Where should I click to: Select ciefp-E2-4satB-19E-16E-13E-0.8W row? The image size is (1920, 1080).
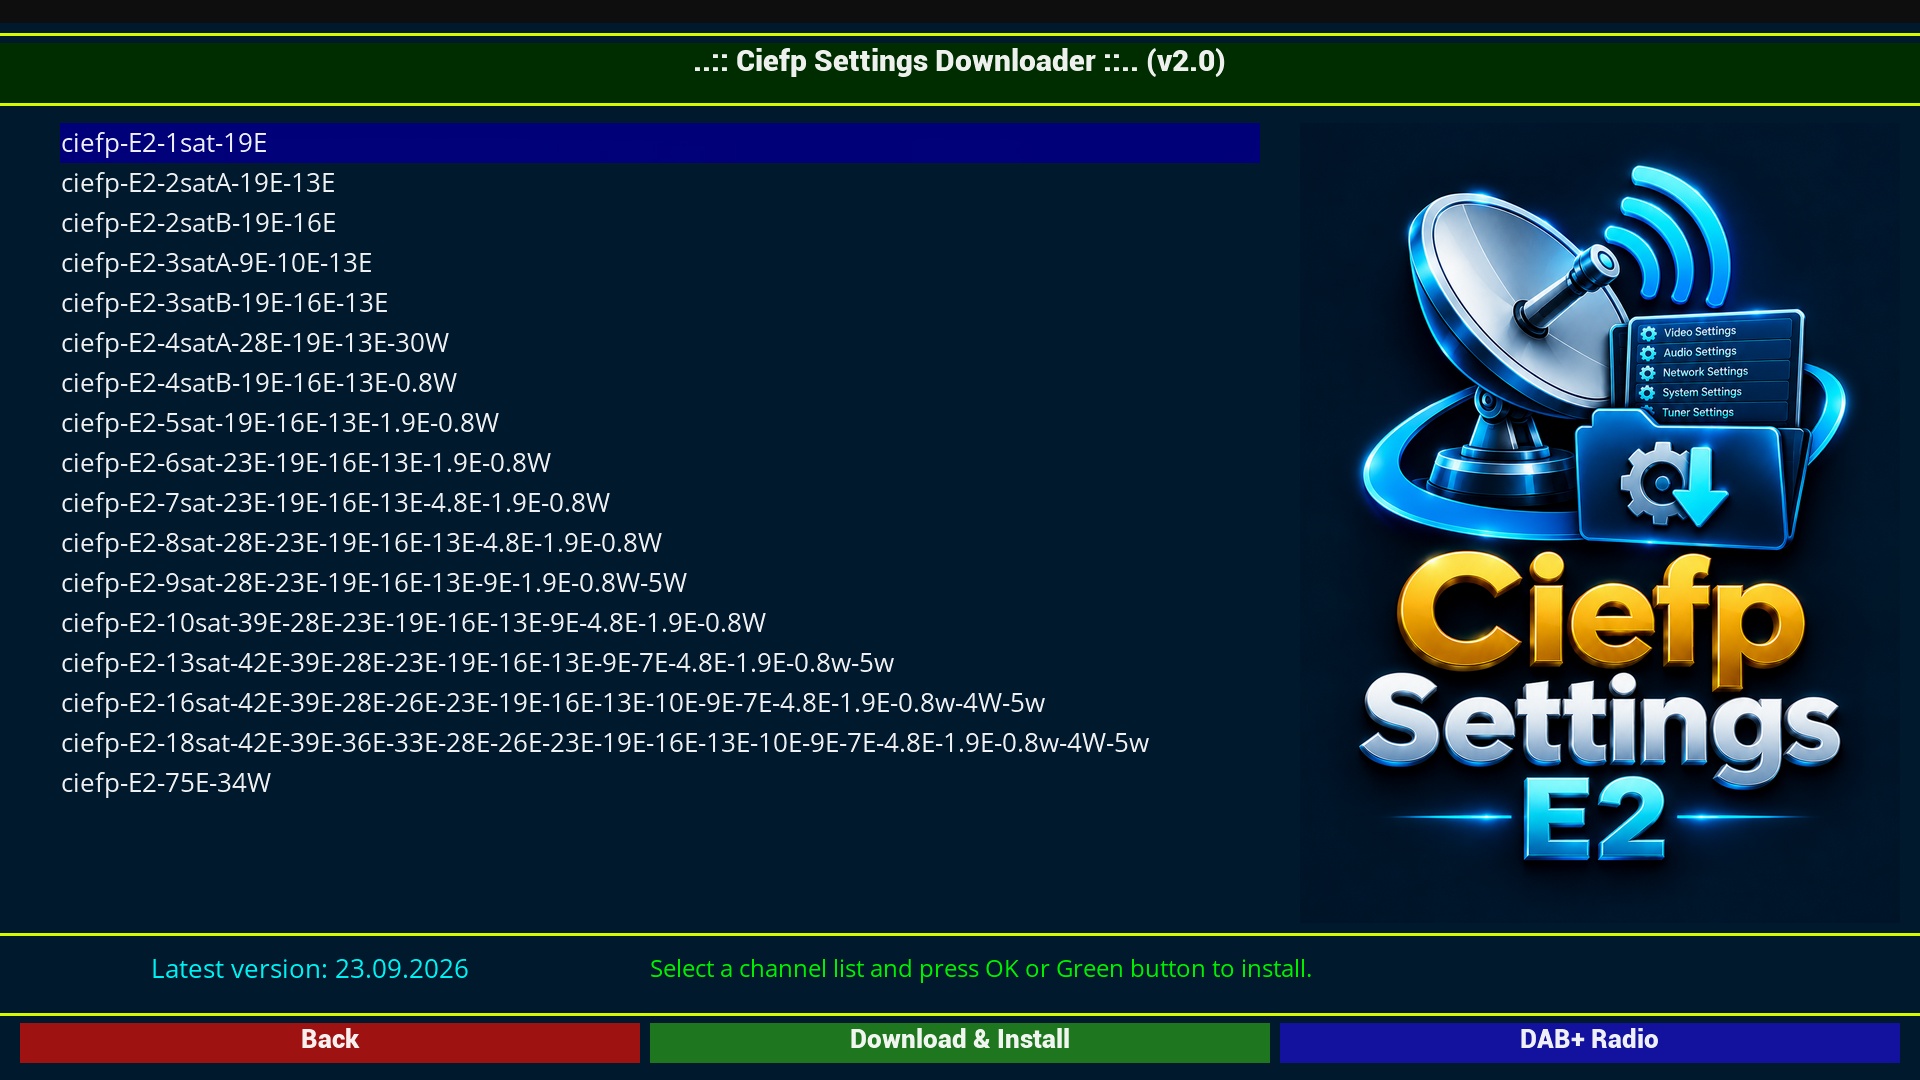(x=660, y=383)
